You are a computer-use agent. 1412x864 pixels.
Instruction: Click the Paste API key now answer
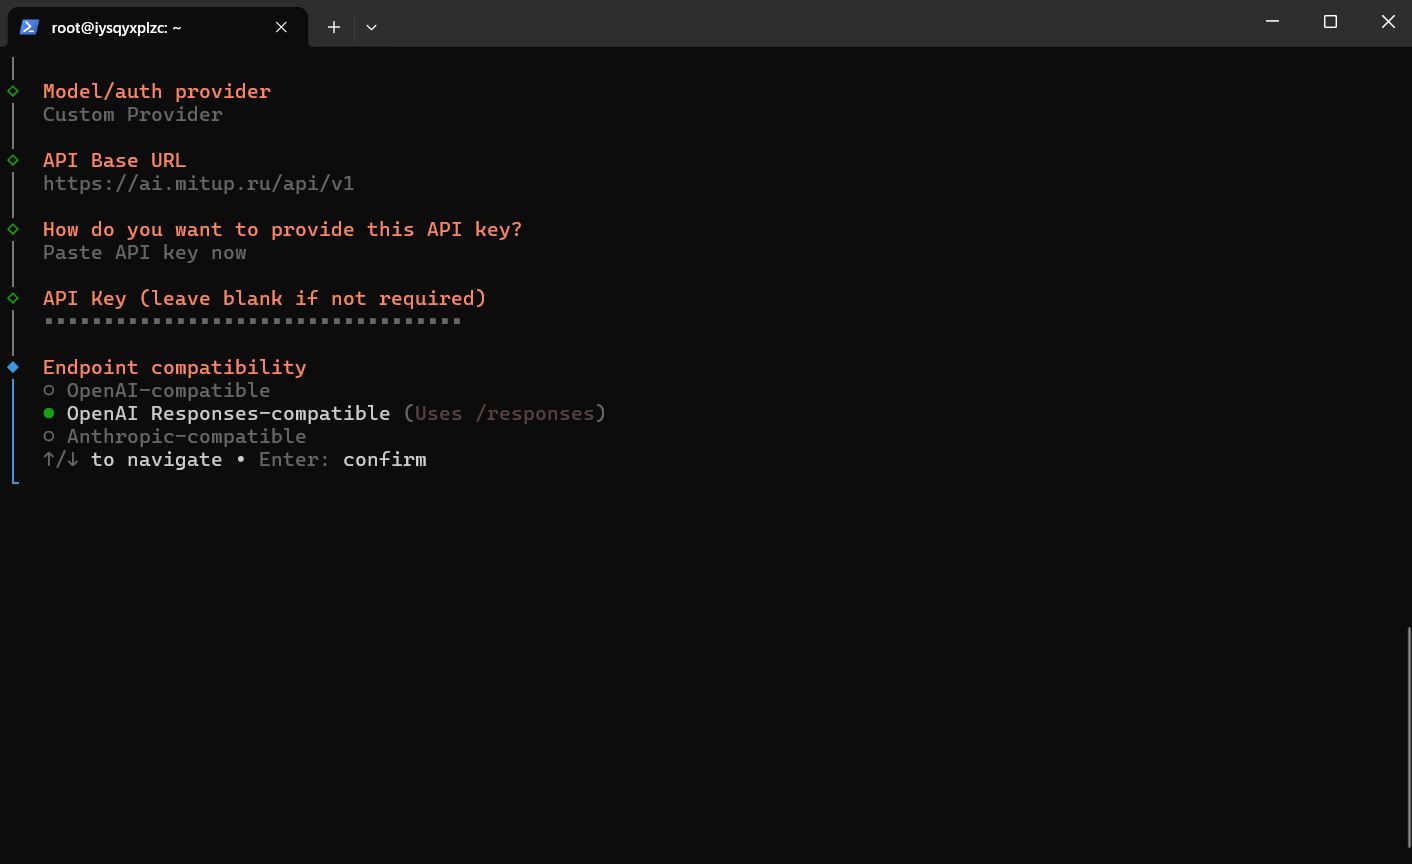[145, 252]
